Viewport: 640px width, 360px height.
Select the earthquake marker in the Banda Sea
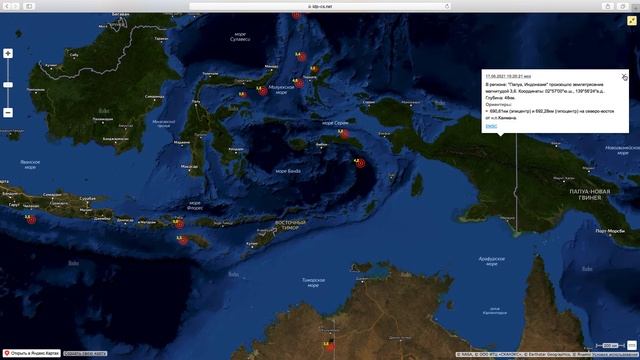click(x=360, y=163)
